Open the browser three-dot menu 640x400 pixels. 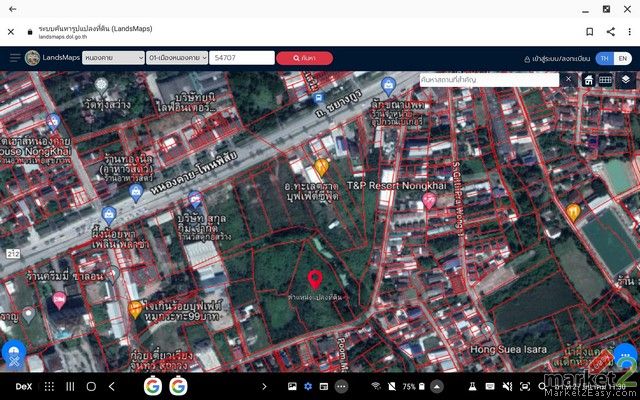coord(629,32)
